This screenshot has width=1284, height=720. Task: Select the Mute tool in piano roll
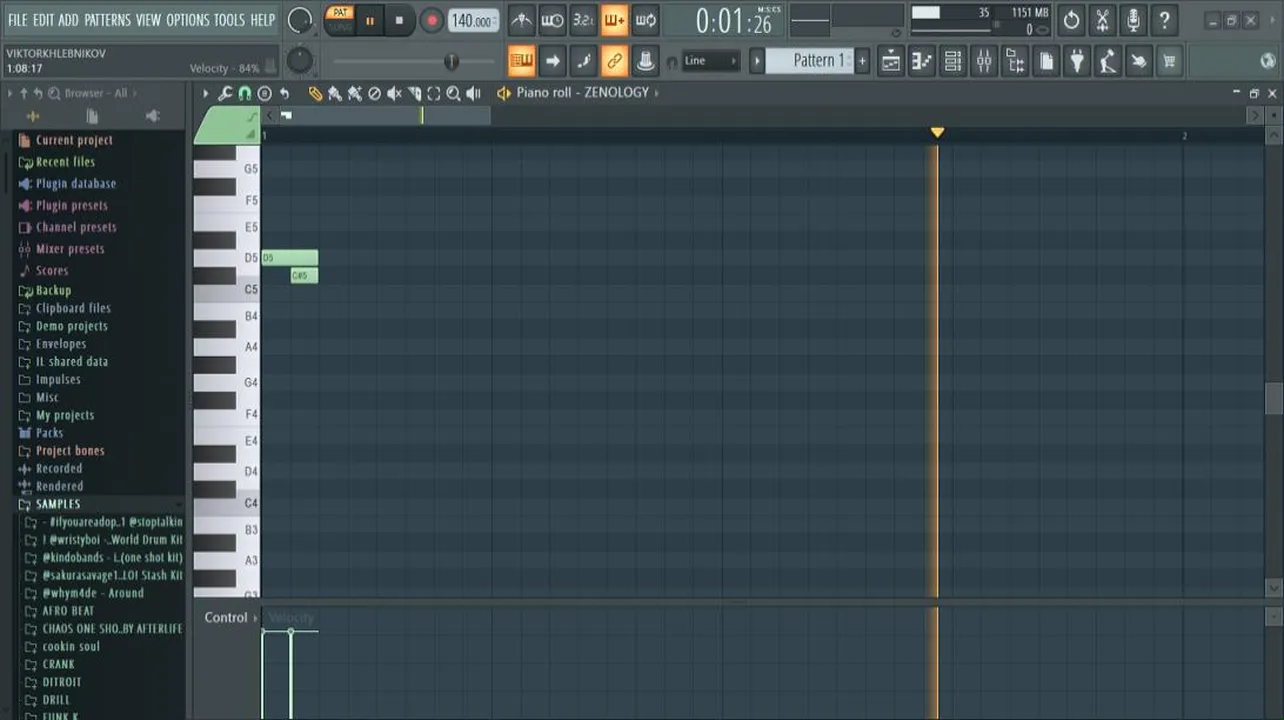coord(394,93)
